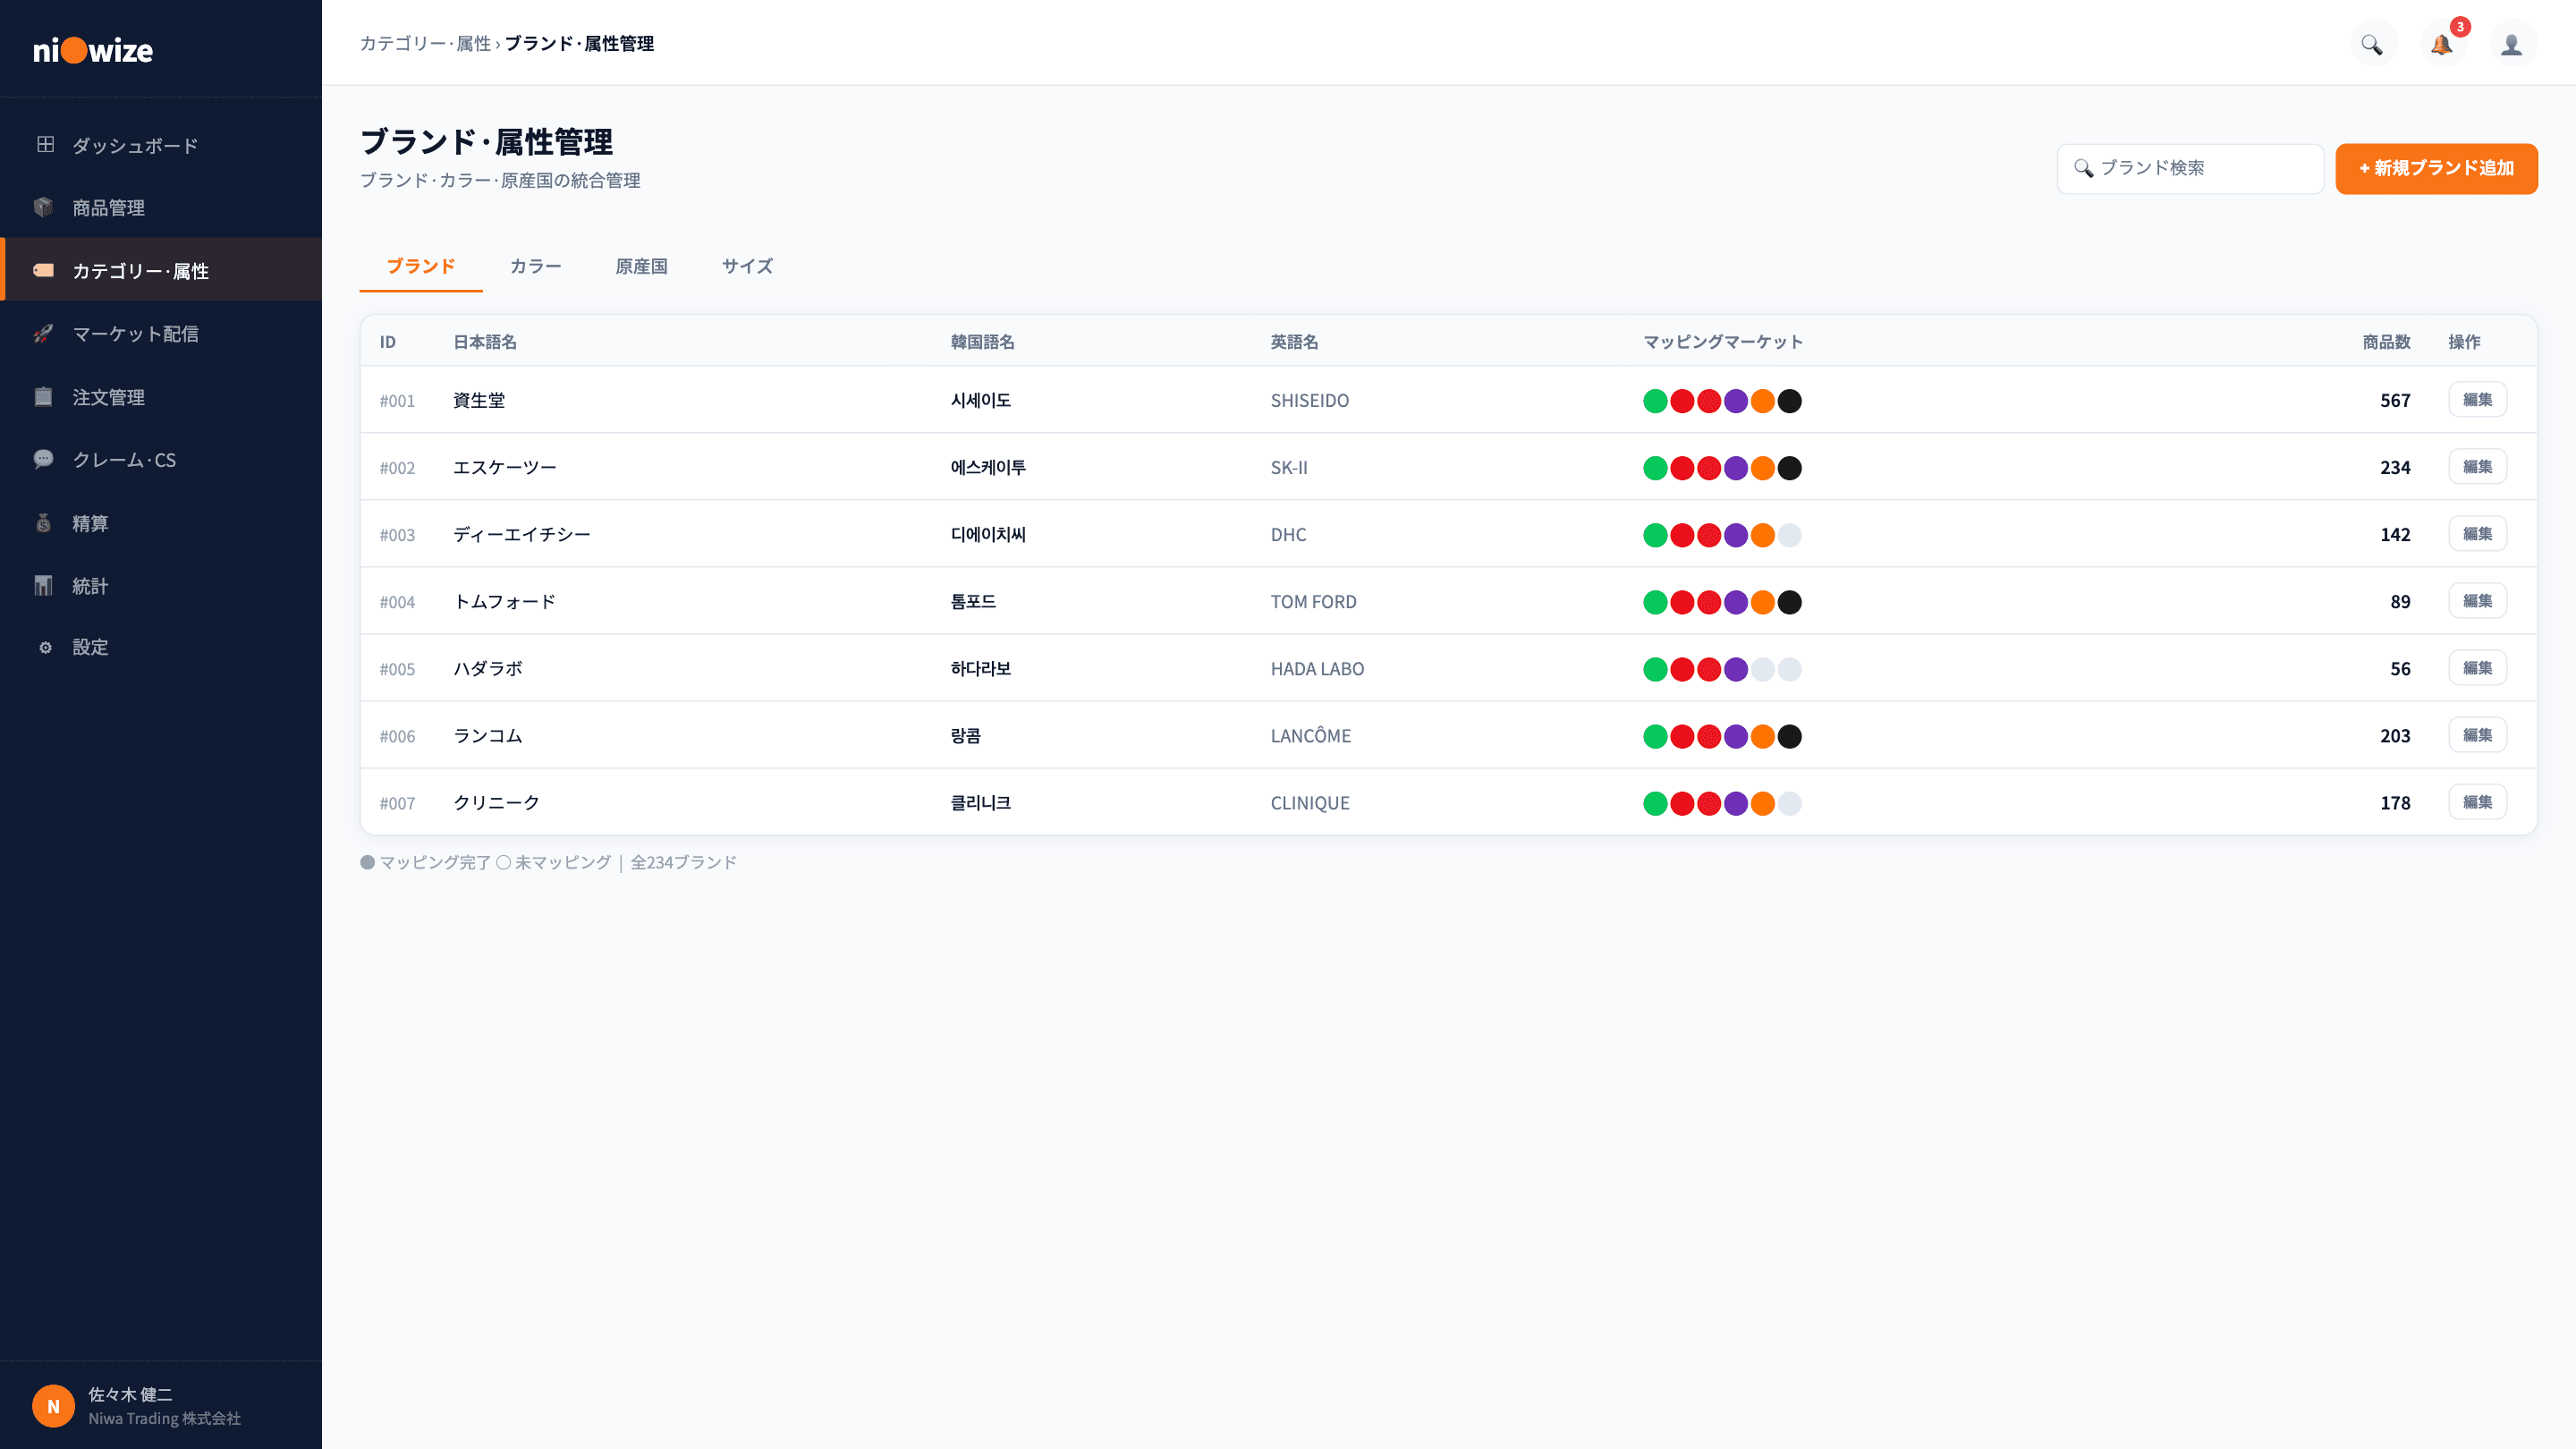The width and height of the screenshot is (2576, 1449).
Task: Click the Niwa Trading 株式会社 company label
Action: point(164,1418)
